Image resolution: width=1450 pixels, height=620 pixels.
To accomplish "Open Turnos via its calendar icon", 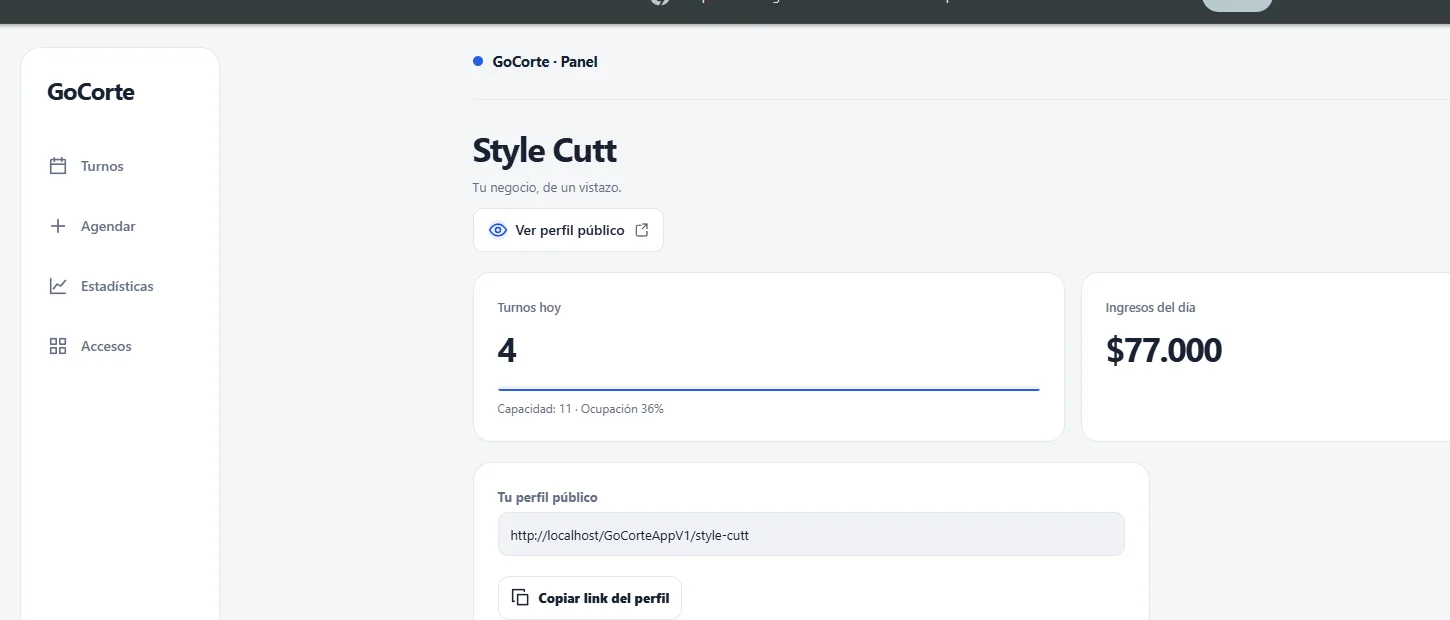I will pyautogui.click(x=58, y=166).
